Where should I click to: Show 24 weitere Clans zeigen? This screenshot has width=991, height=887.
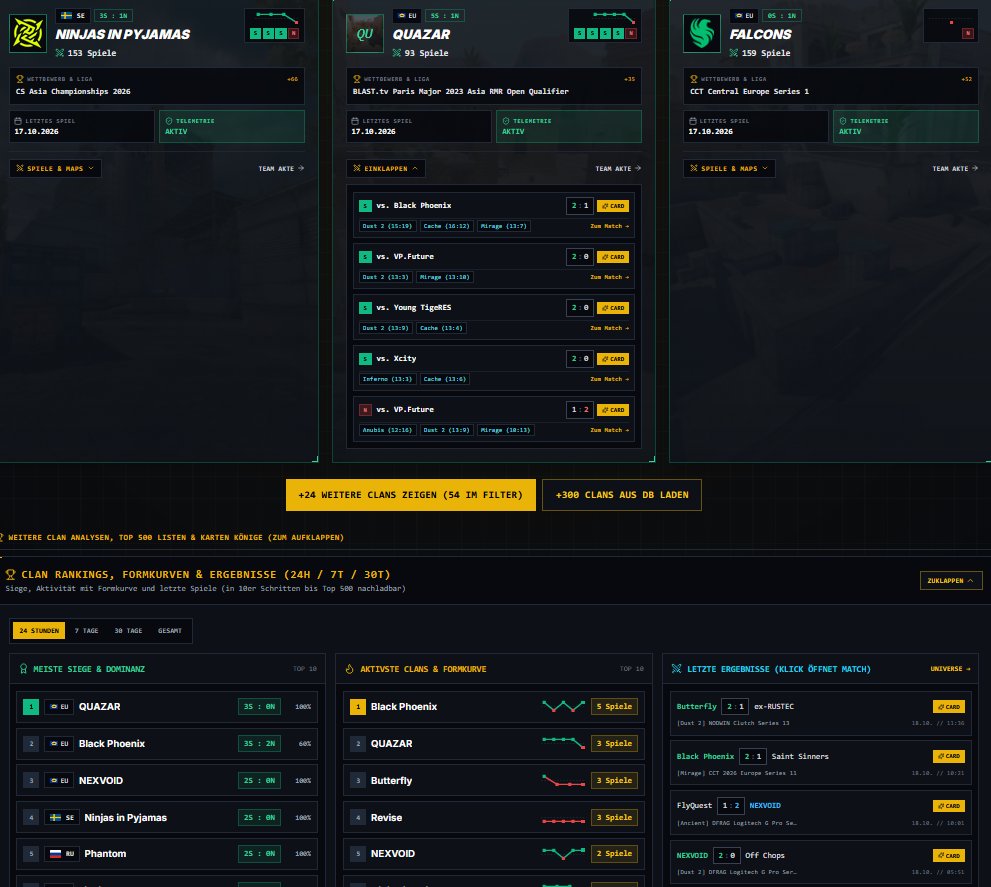(411, 494)
